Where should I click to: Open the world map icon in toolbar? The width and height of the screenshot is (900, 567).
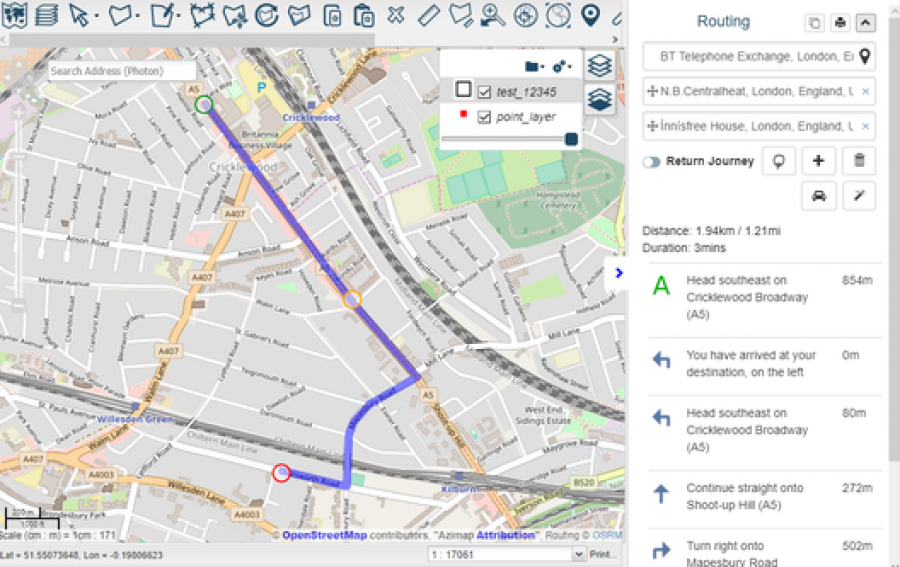[14, 15]
